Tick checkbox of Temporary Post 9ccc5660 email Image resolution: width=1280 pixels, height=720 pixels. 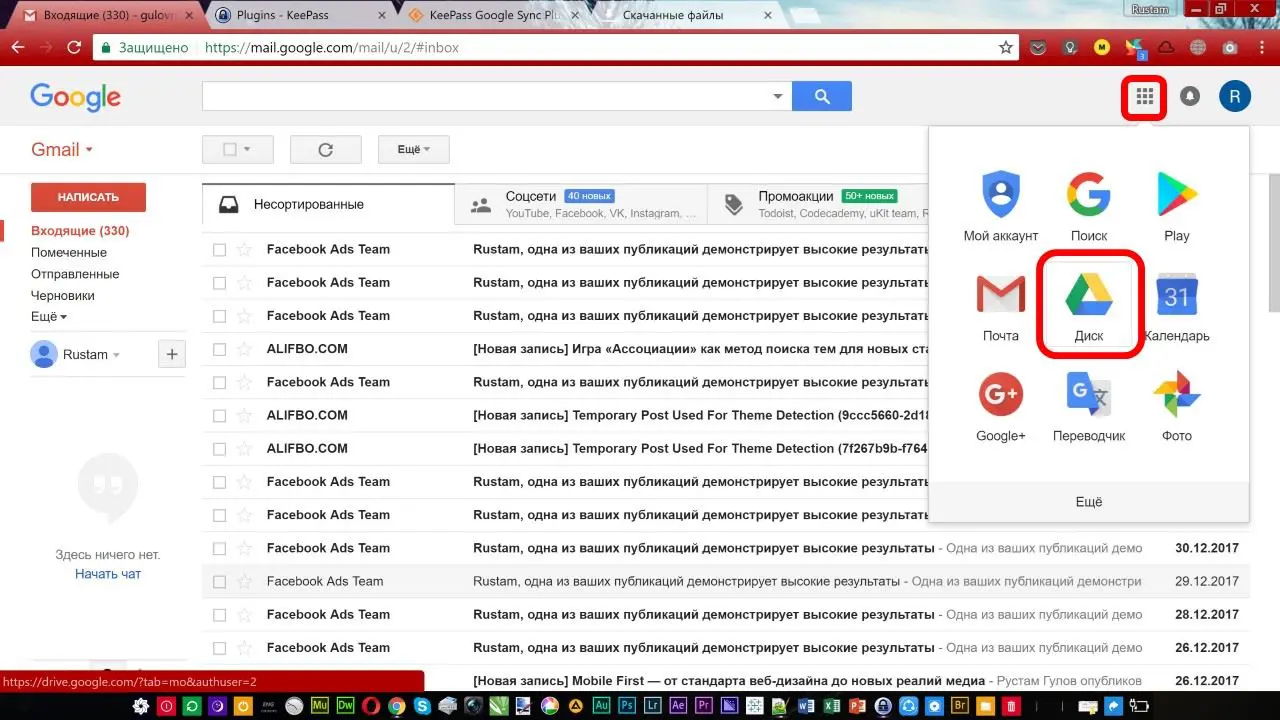(x=220, y=416)
